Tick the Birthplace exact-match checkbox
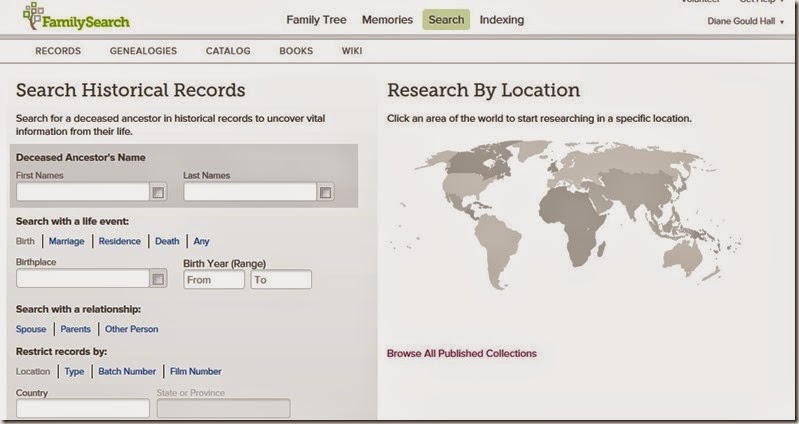The image size is (799, 424). click(158, 279)
